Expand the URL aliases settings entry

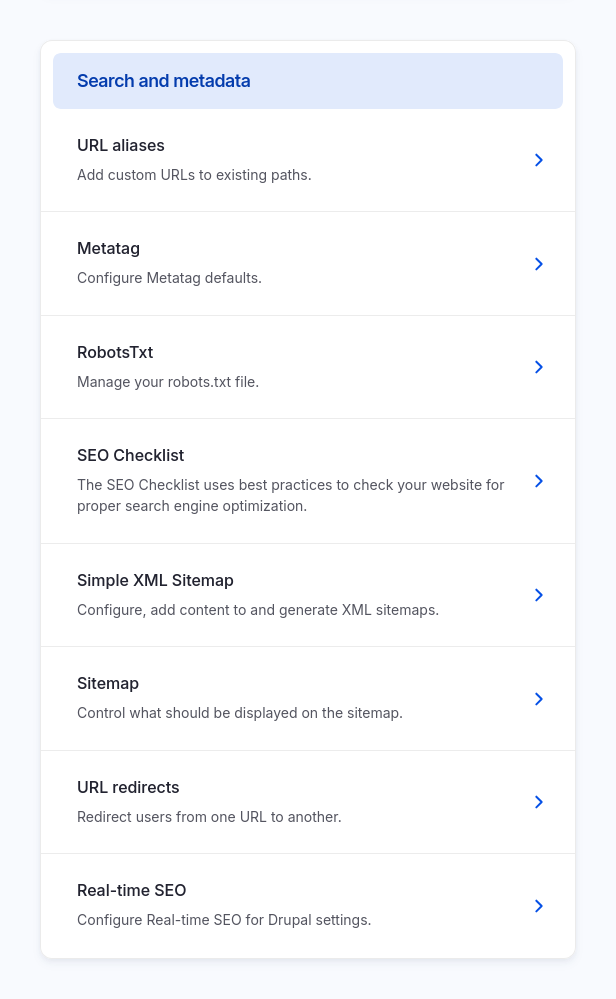coord(121,145)
